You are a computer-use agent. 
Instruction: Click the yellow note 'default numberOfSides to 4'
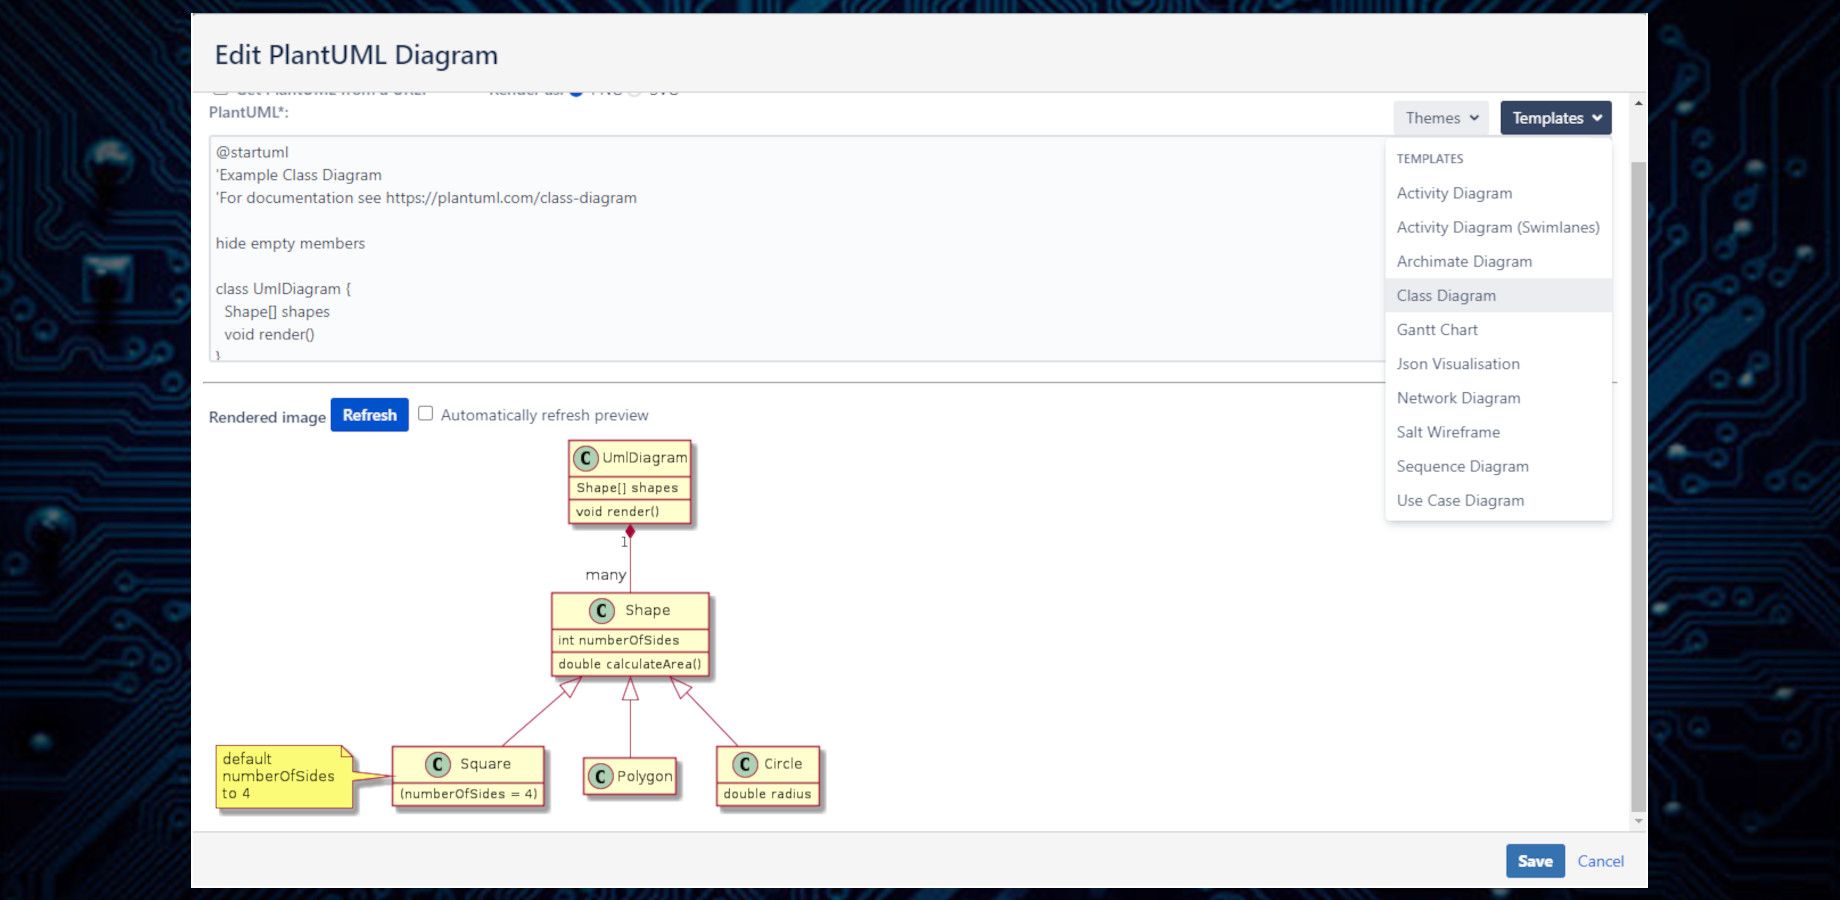point(285,776)
